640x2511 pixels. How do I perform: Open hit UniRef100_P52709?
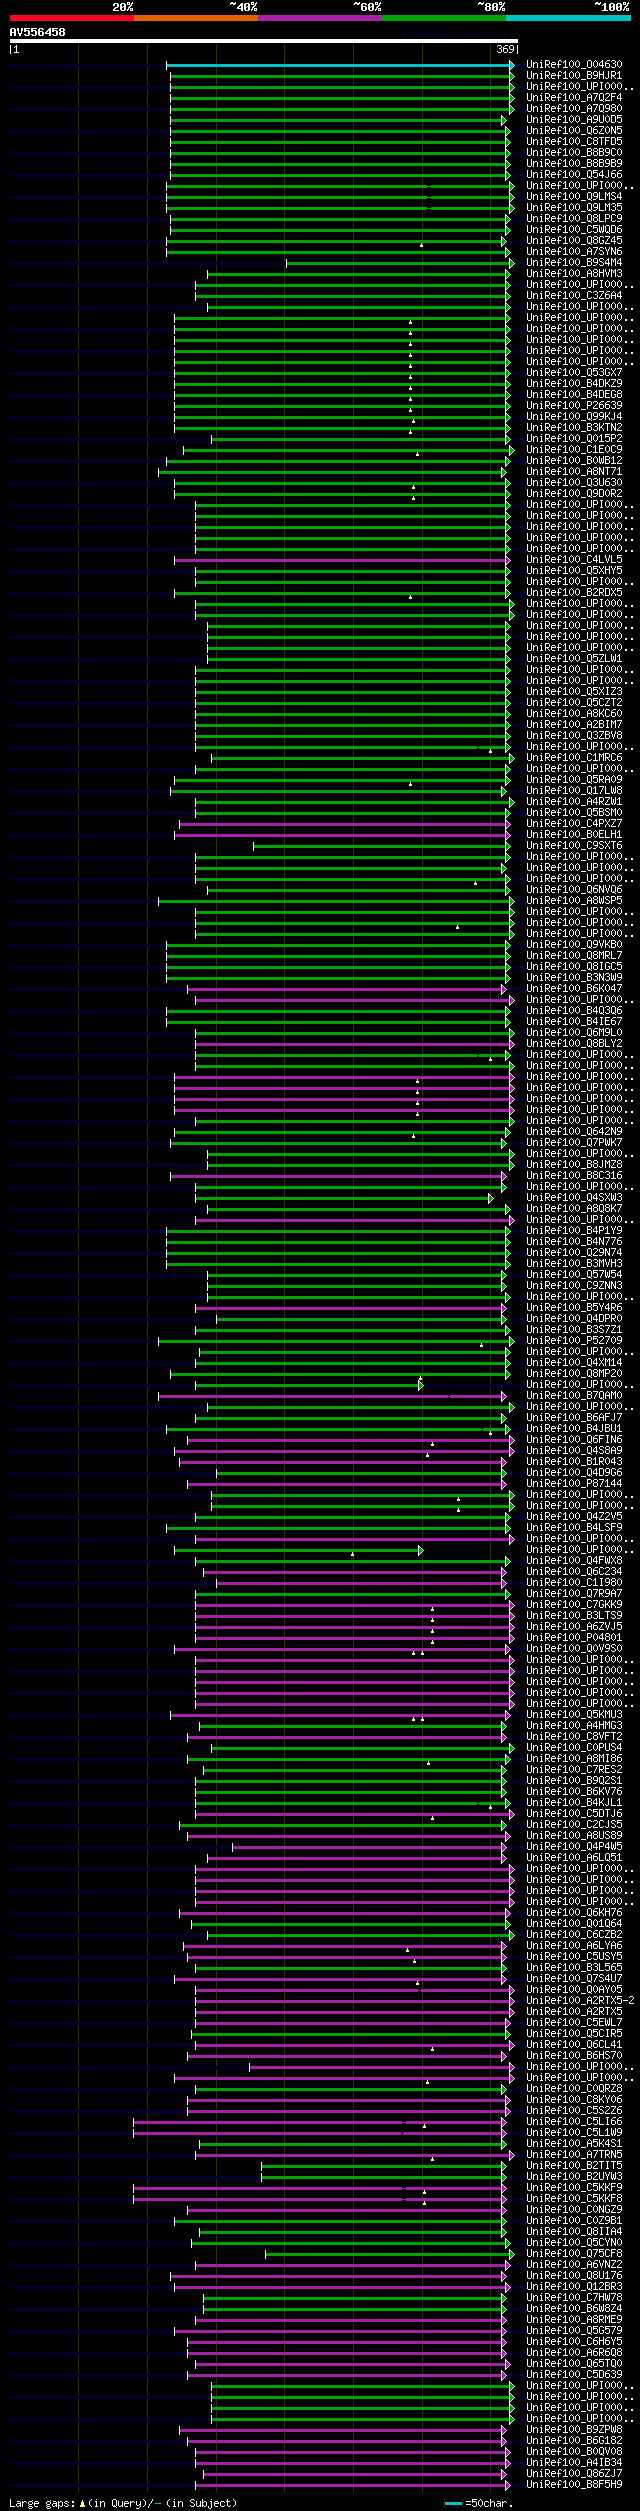click(x=574, y=1341)
